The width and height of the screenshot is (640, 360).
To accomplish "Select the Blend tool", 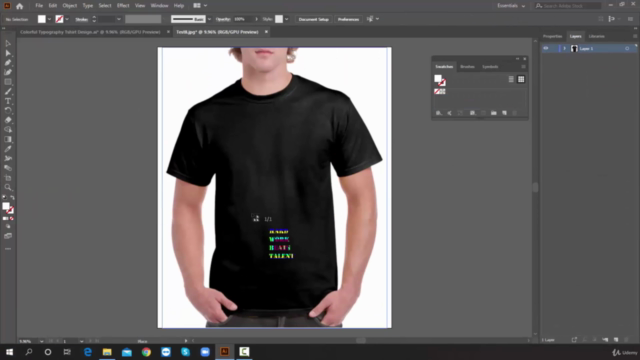I will pyautogui.click(x=8, y=168).
